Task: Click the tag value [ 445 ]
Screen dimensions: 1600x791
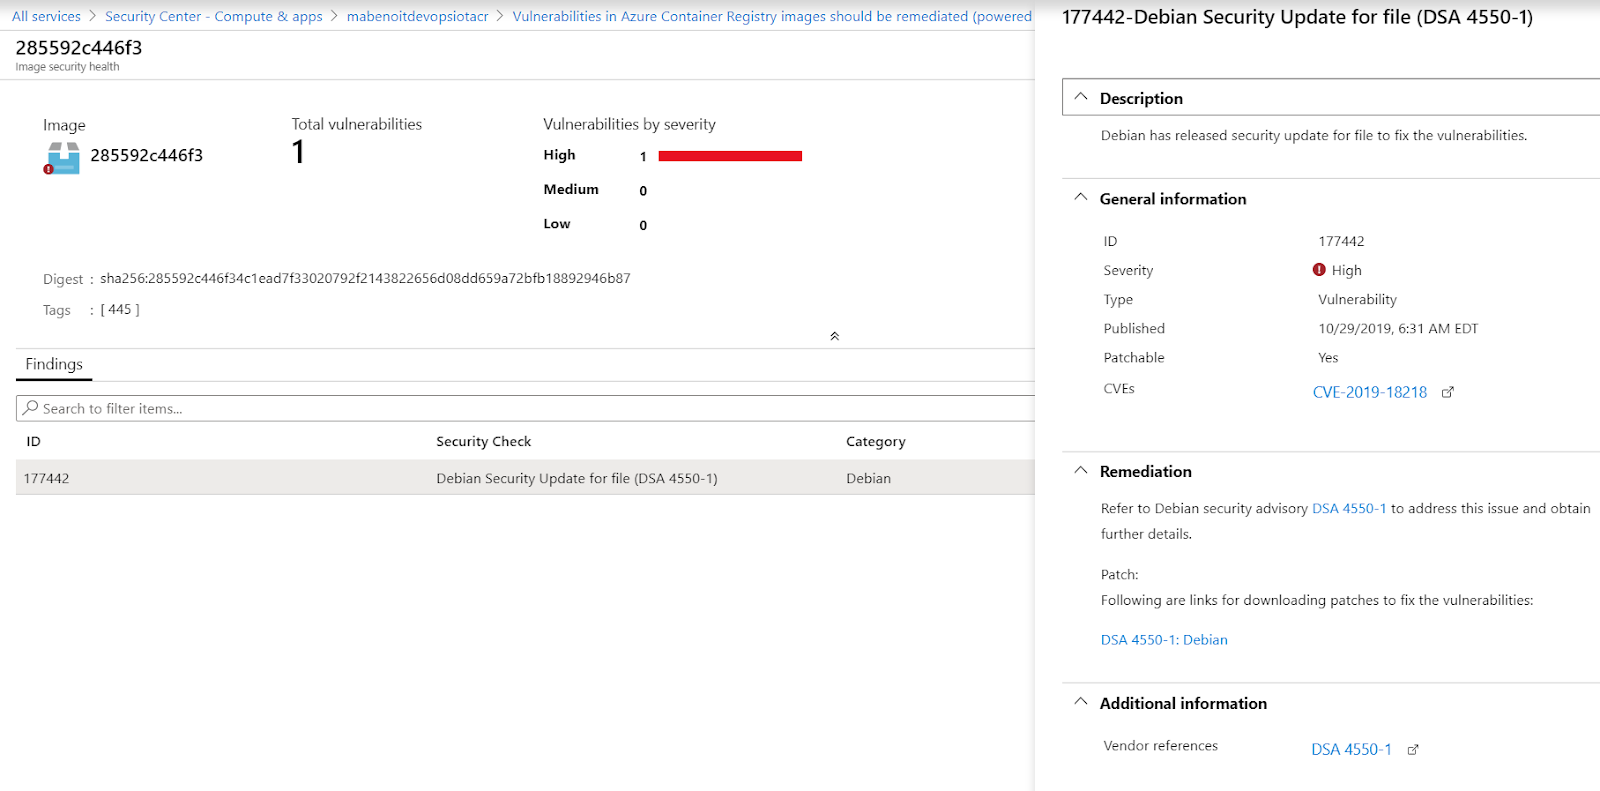Action: [120, 310]
